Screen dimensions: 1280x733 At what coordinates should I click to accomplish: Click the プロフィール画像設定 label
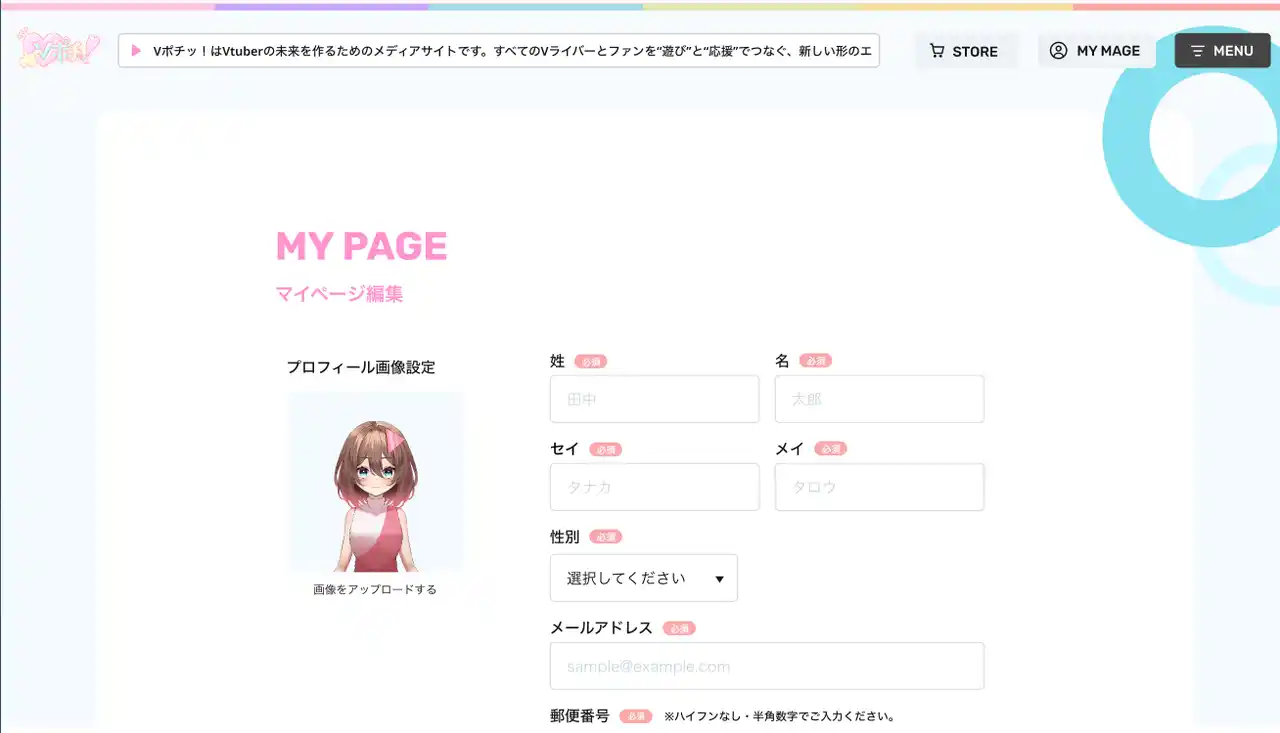361,367
